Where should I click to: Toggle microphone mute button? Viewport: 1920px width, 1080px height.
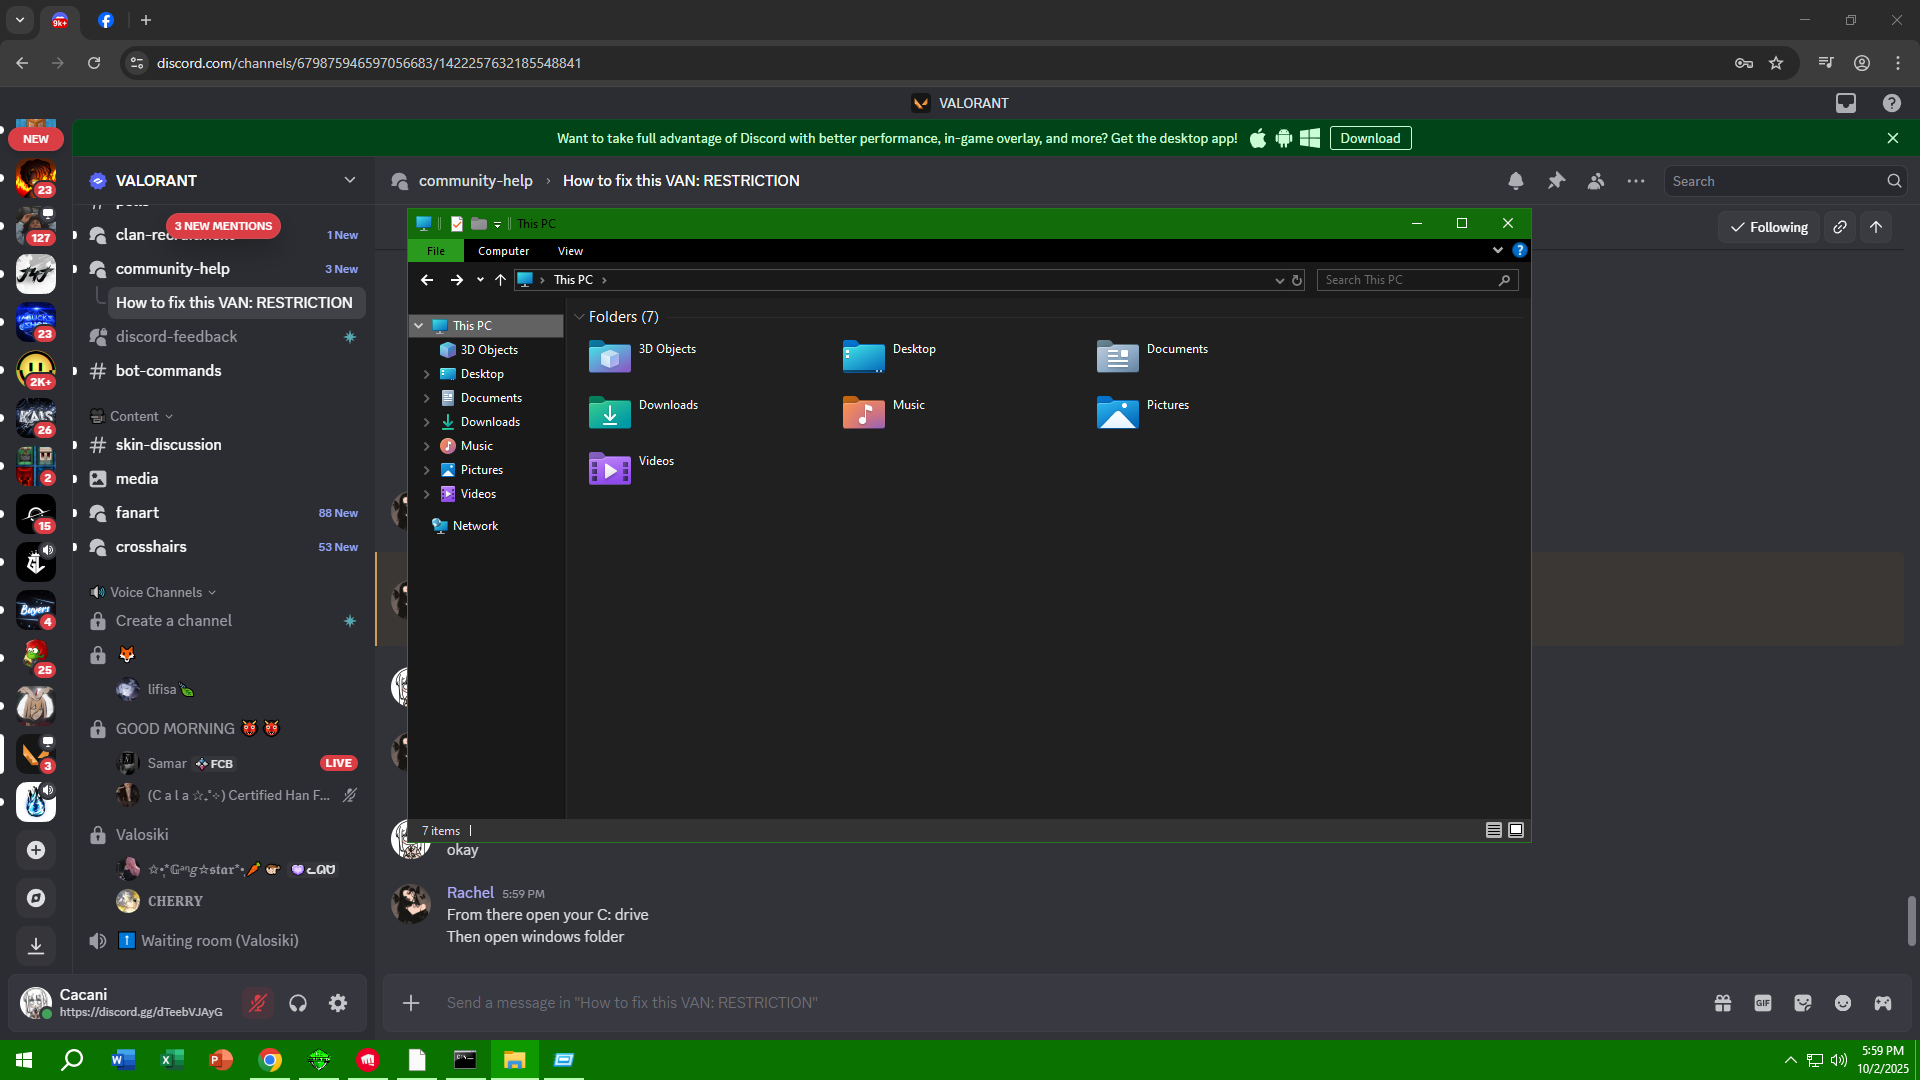click(x=258, y=1003)
